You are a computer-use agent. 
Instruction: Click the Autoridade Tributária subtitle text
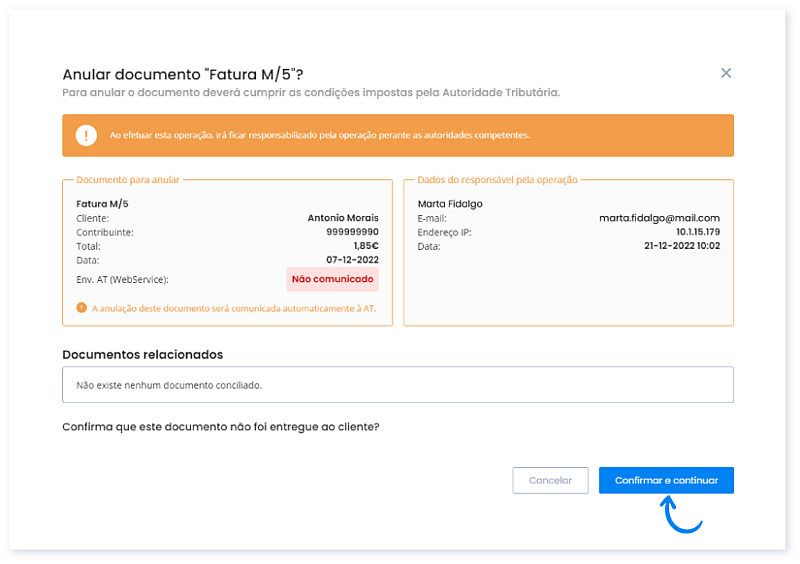click(x=311, y=92)
